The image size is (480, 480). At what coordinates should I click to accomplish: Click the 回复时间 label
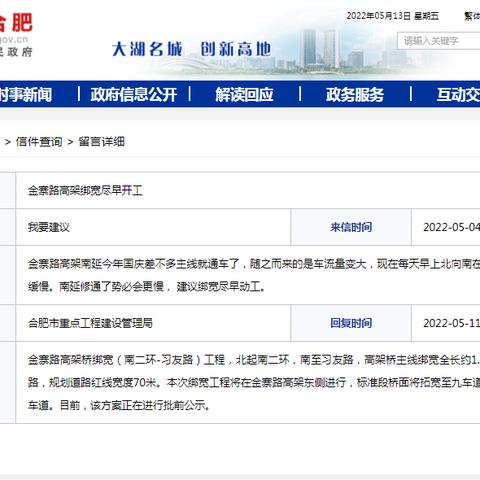tap(351, 323)
